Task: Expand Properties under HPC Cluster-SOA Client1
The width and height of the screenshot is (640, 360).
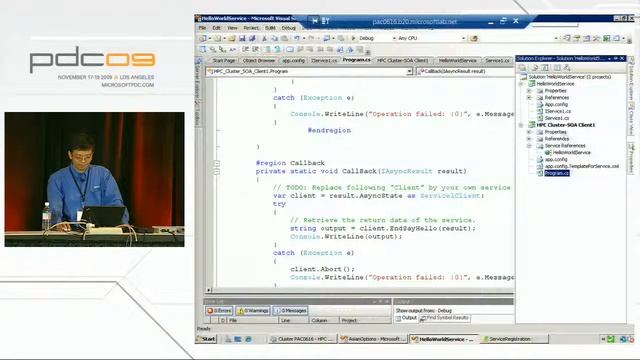Action: click(529, 132)
